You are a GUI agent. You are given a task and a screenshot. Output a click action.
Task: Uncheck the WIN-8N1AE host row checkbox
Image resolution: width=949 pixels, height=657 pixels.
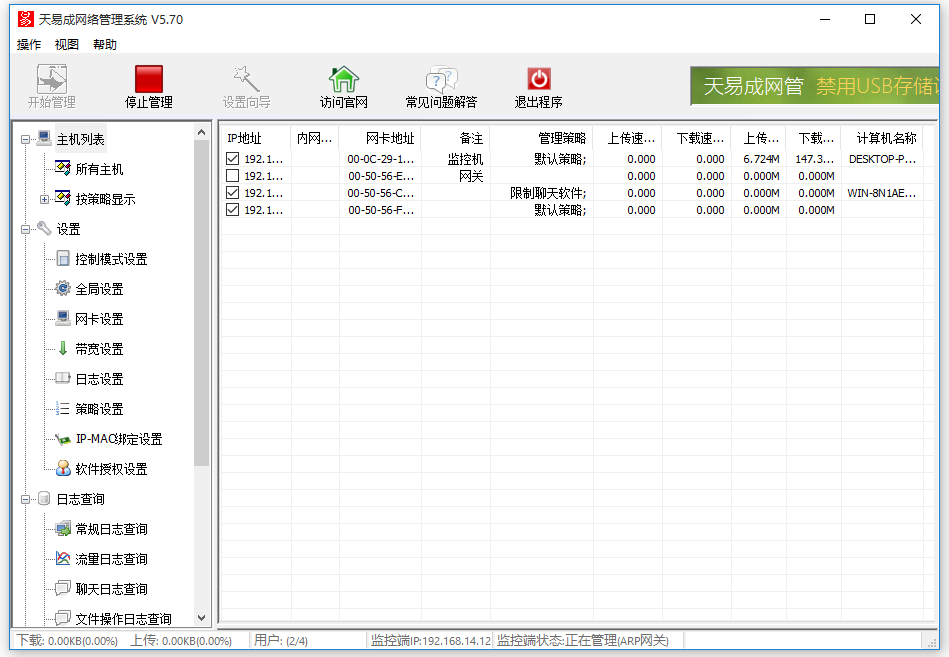coord(232,192)
